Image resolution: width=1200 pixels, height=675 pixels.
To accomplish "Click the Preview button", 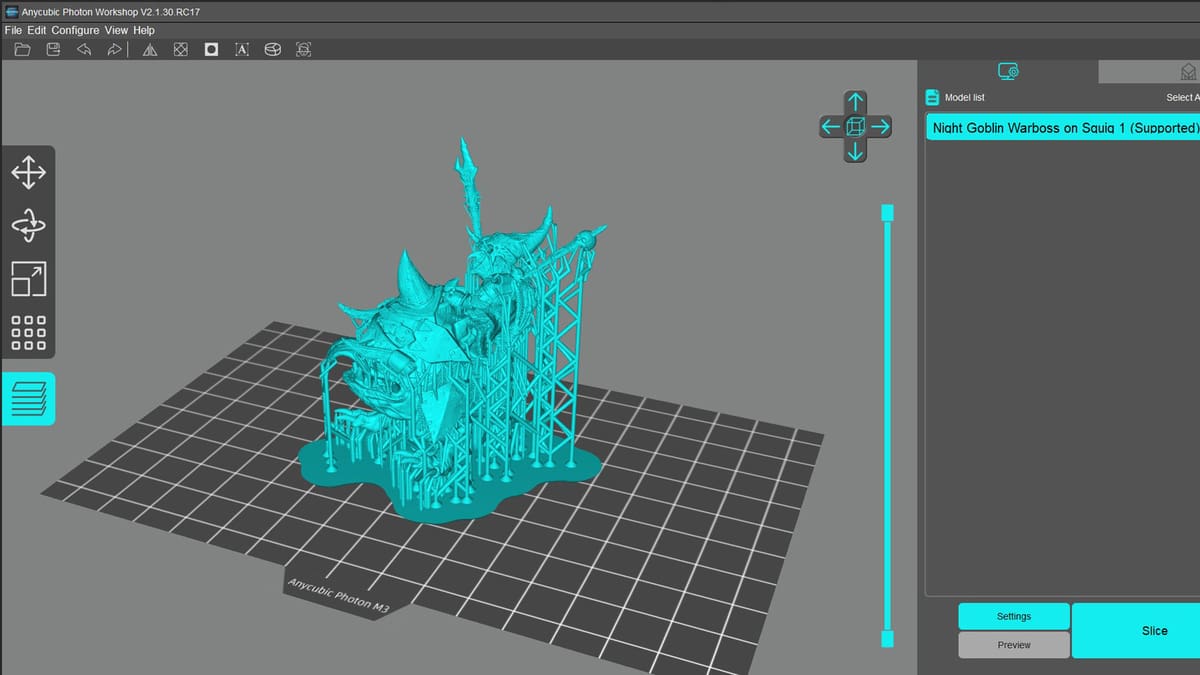I will pos(1014,645).
